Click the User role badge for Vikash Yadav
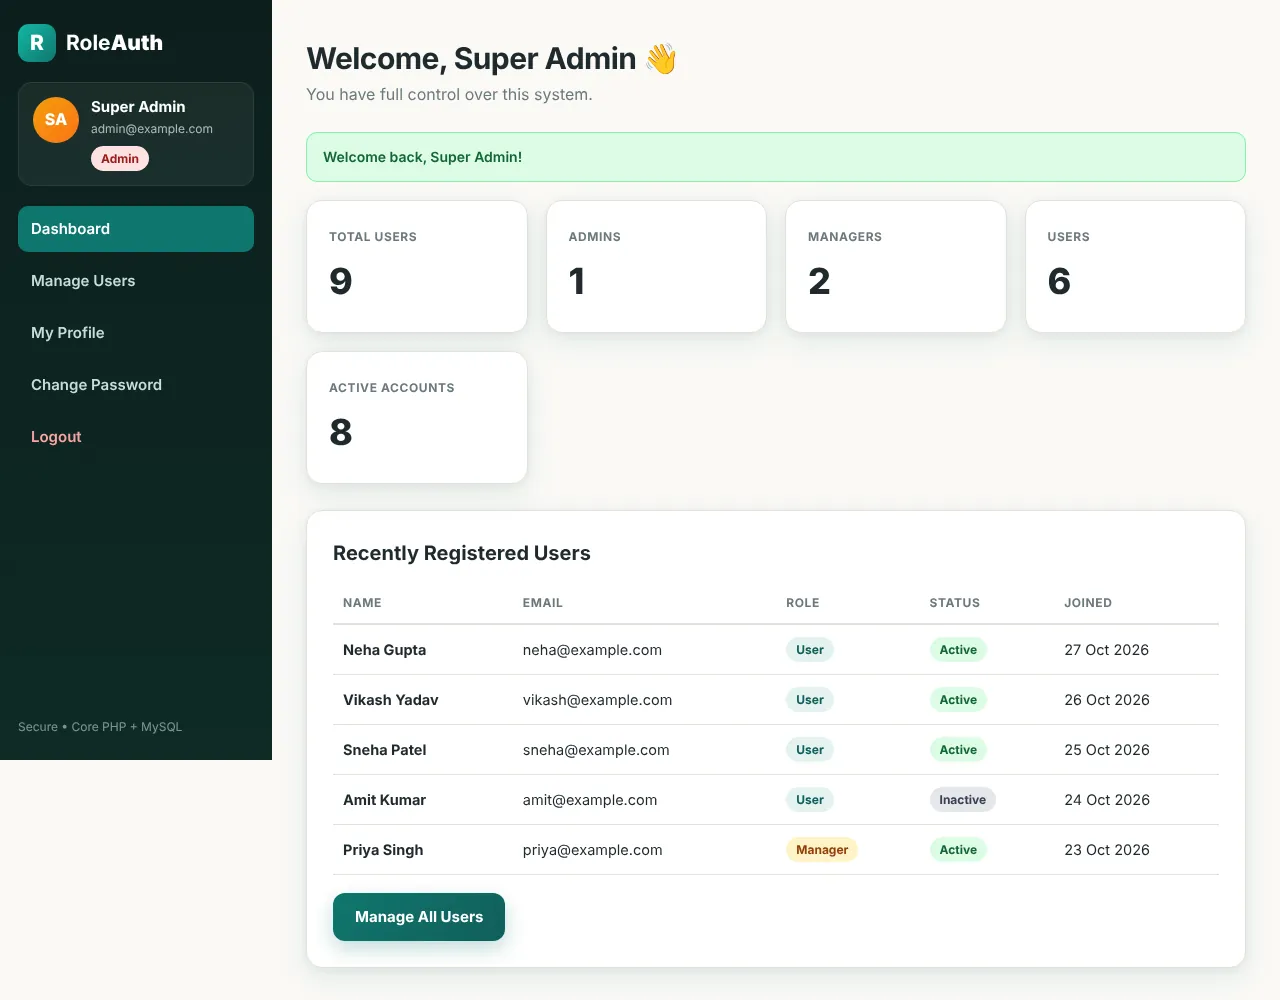 pos(810,700)
